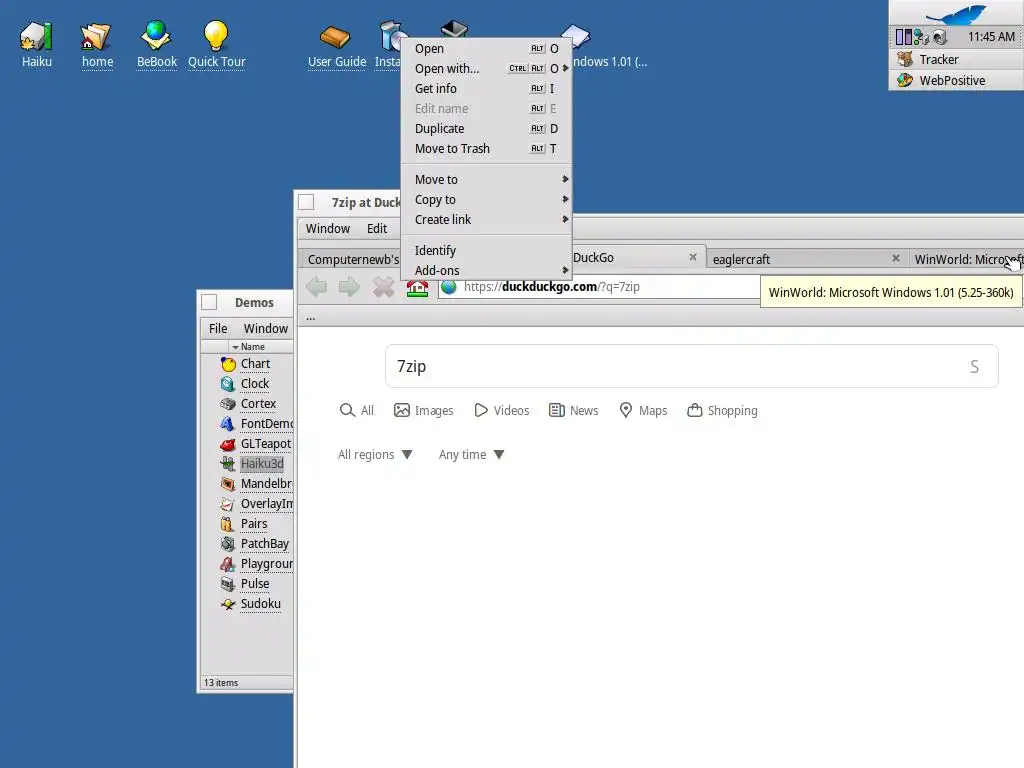Viewport: 1024px width, 768px height.
Task: Select the All search filter
Action: tap(357, 410)
